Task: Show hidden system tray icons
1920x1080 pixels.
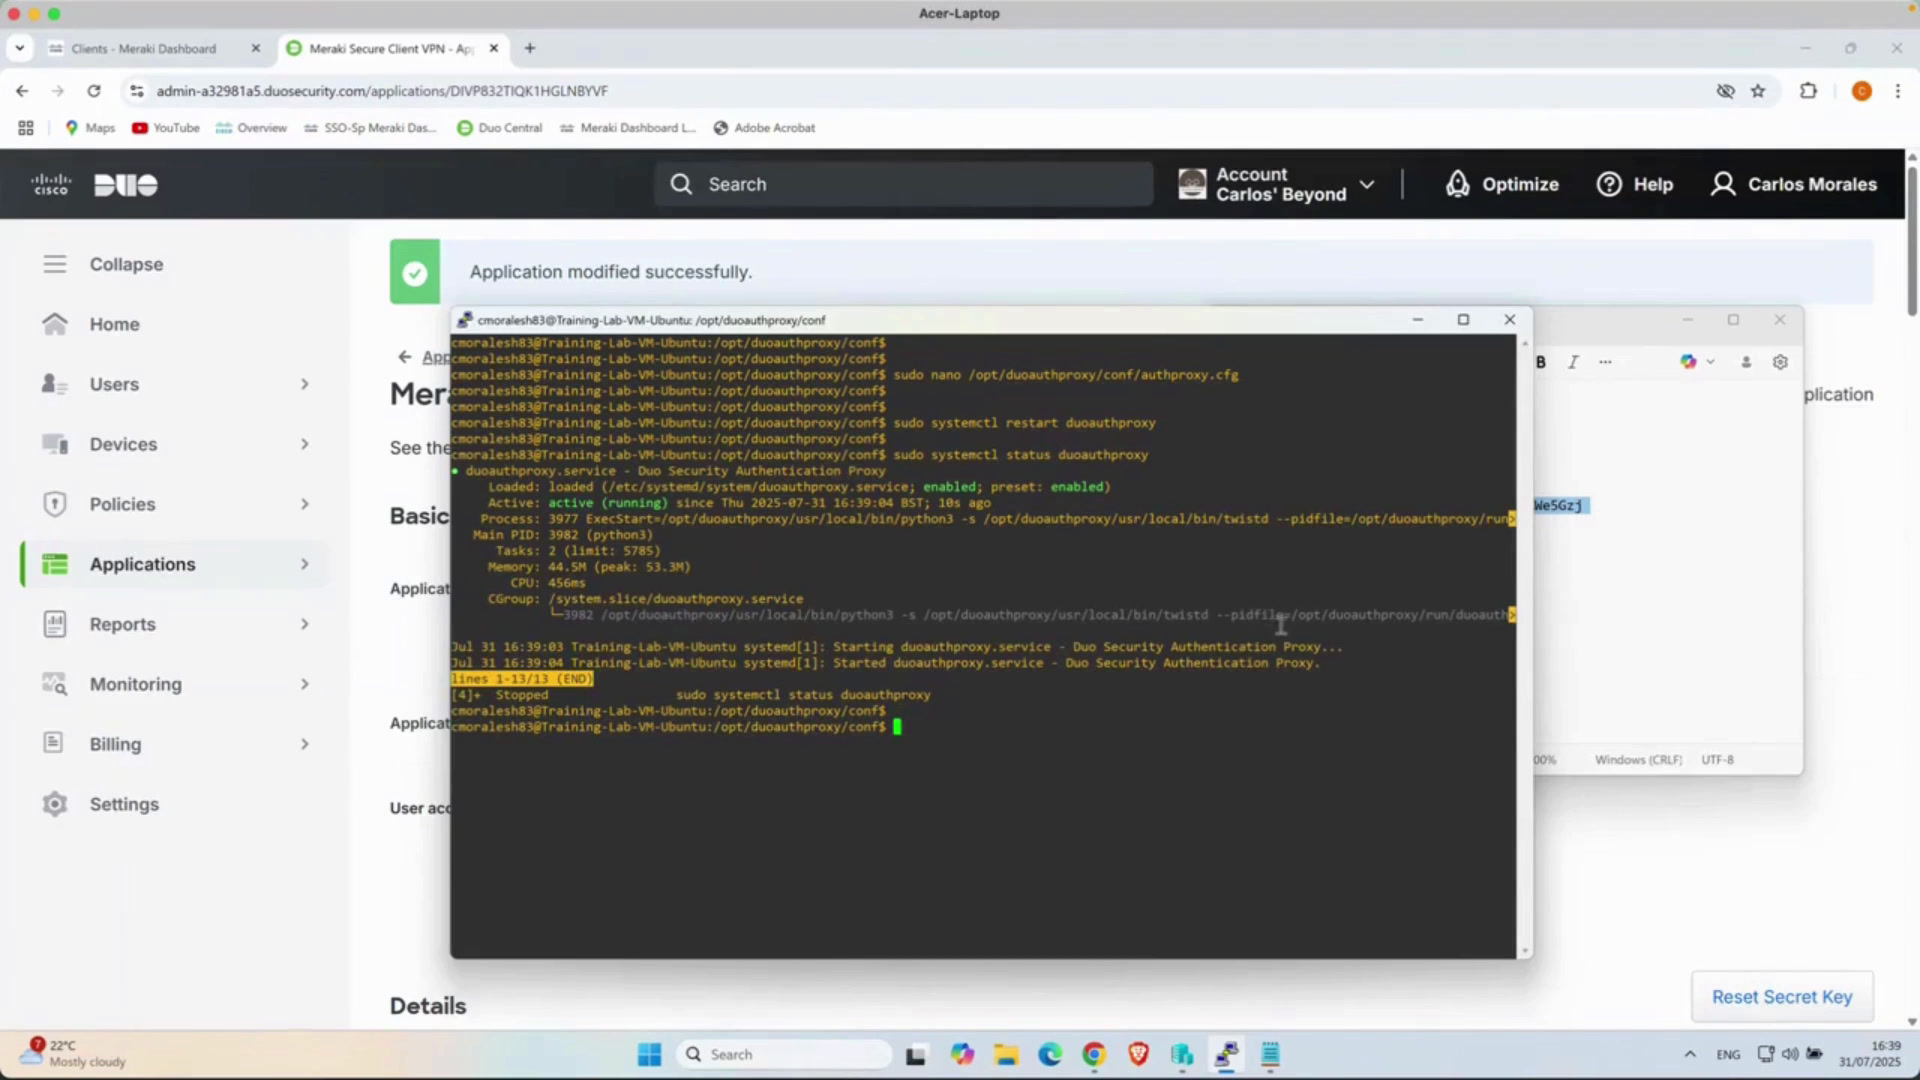Action: (x=1690, y=1054)
